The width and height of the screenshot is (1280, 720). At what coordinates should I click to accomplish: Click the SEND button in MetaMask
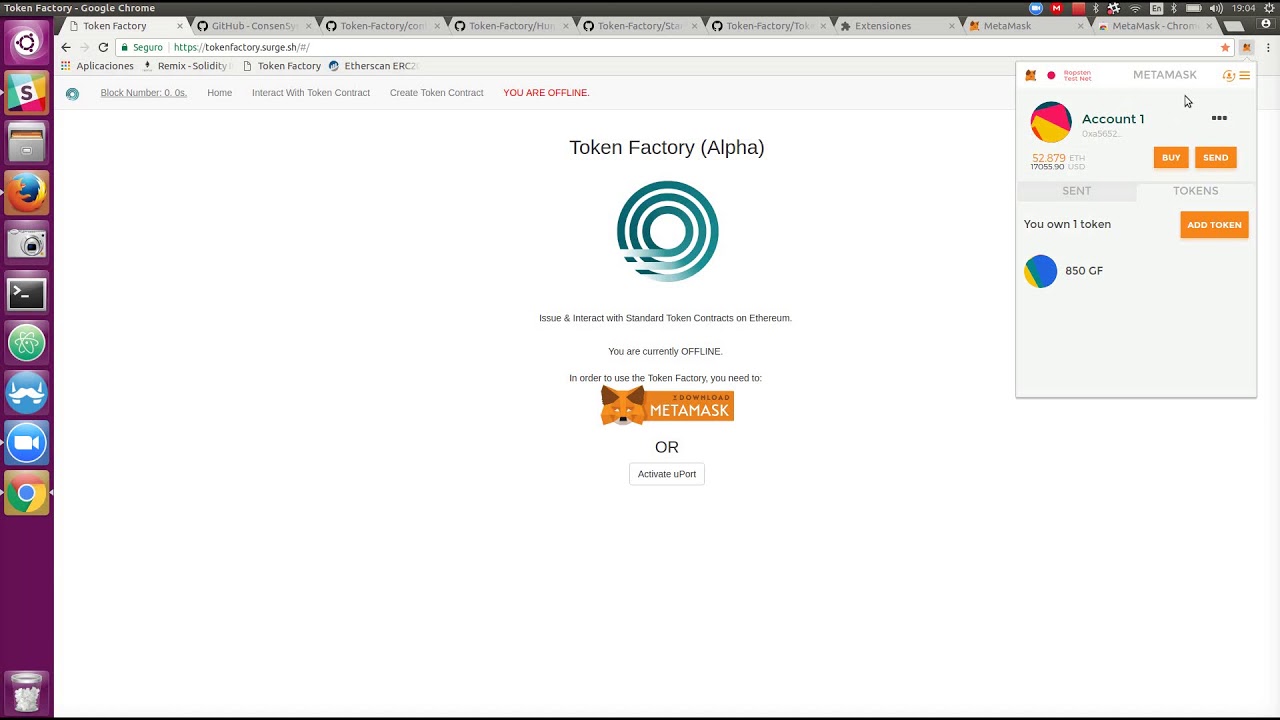click(x=1216, y=157)
